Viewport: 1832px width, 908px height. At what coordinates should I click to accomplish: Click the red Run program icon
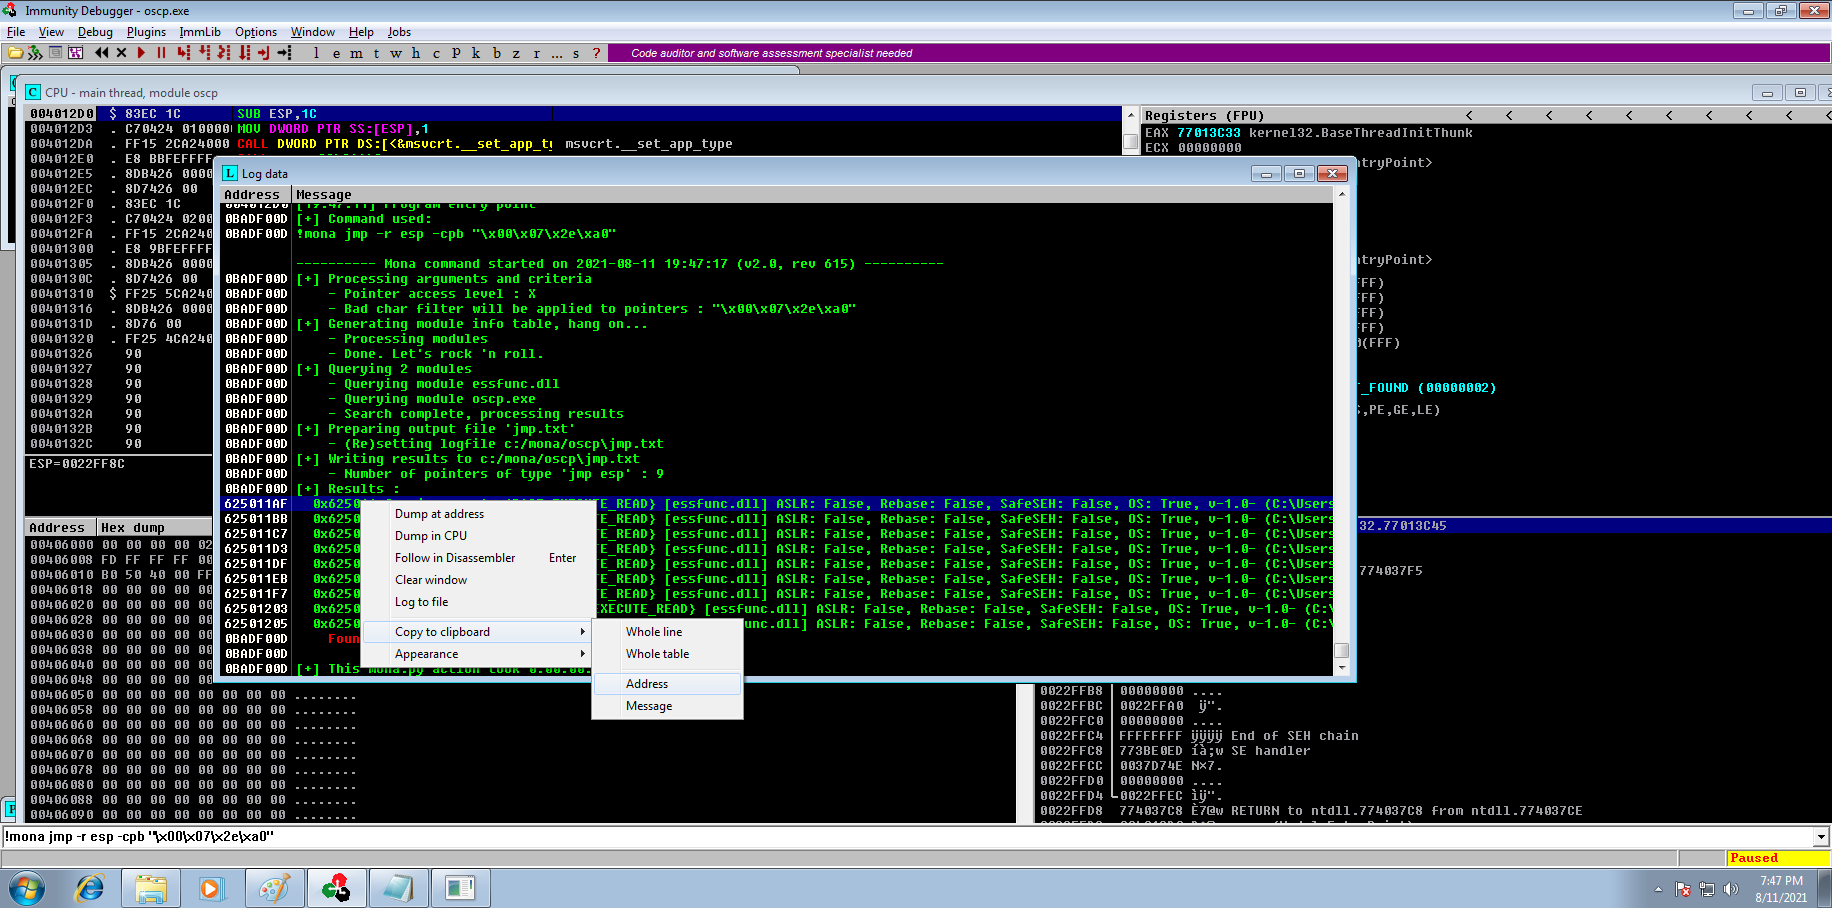click(141, 53)
